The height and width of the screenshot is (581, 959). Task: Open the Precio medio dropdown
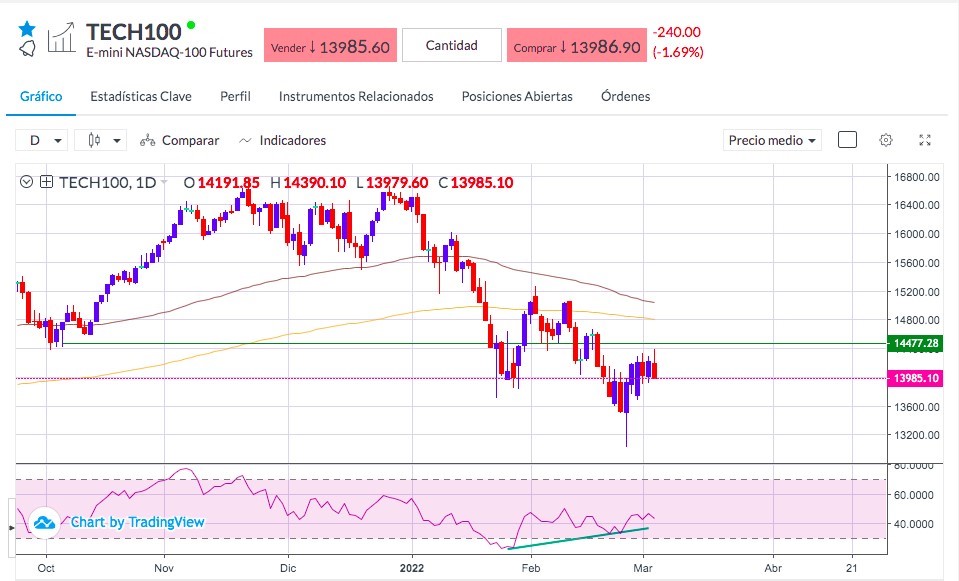coord(772,140)
